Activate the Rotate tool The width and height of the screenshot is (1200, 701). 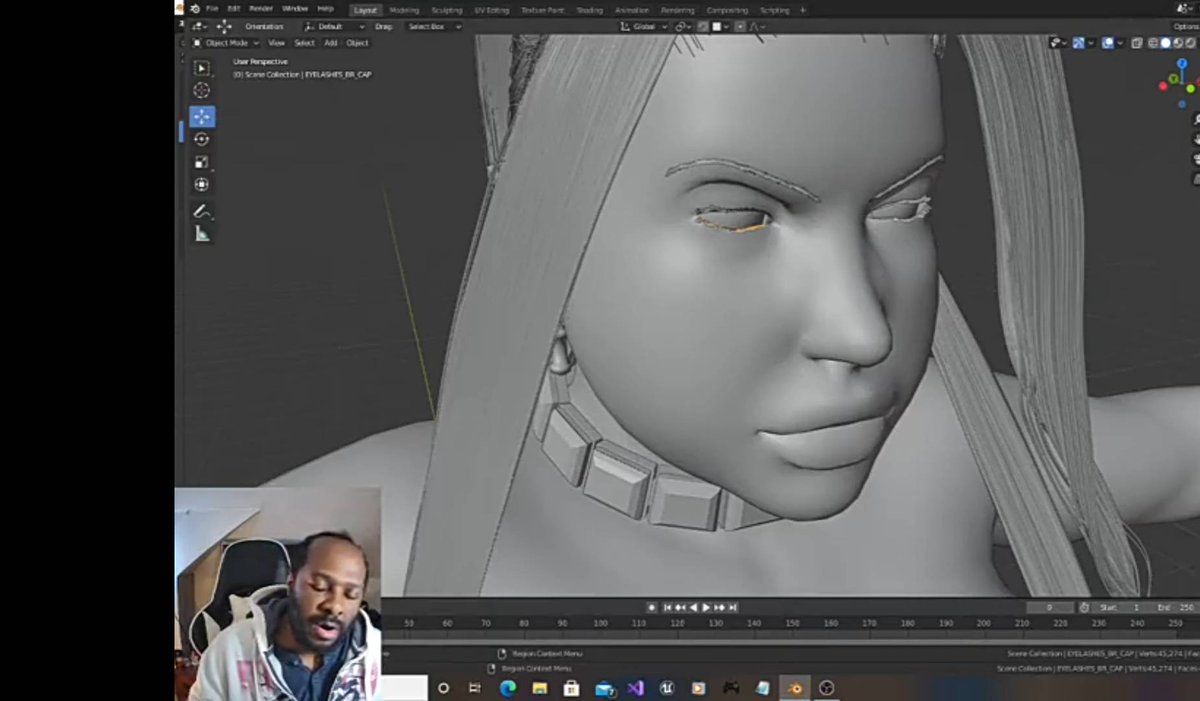pyautogui.click(x=202, y=139)
